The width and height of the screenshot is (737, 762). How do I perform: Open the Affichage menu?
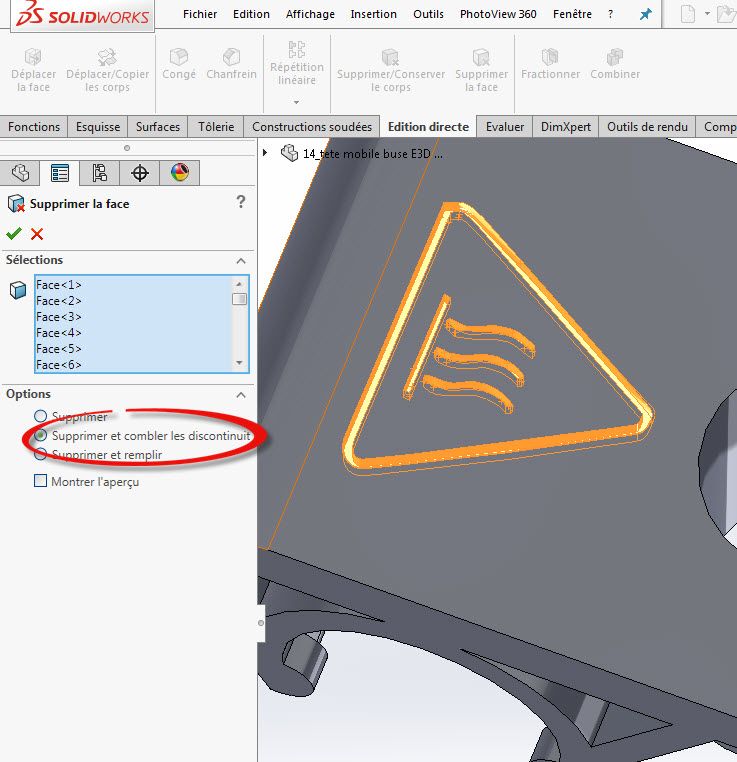310,14
